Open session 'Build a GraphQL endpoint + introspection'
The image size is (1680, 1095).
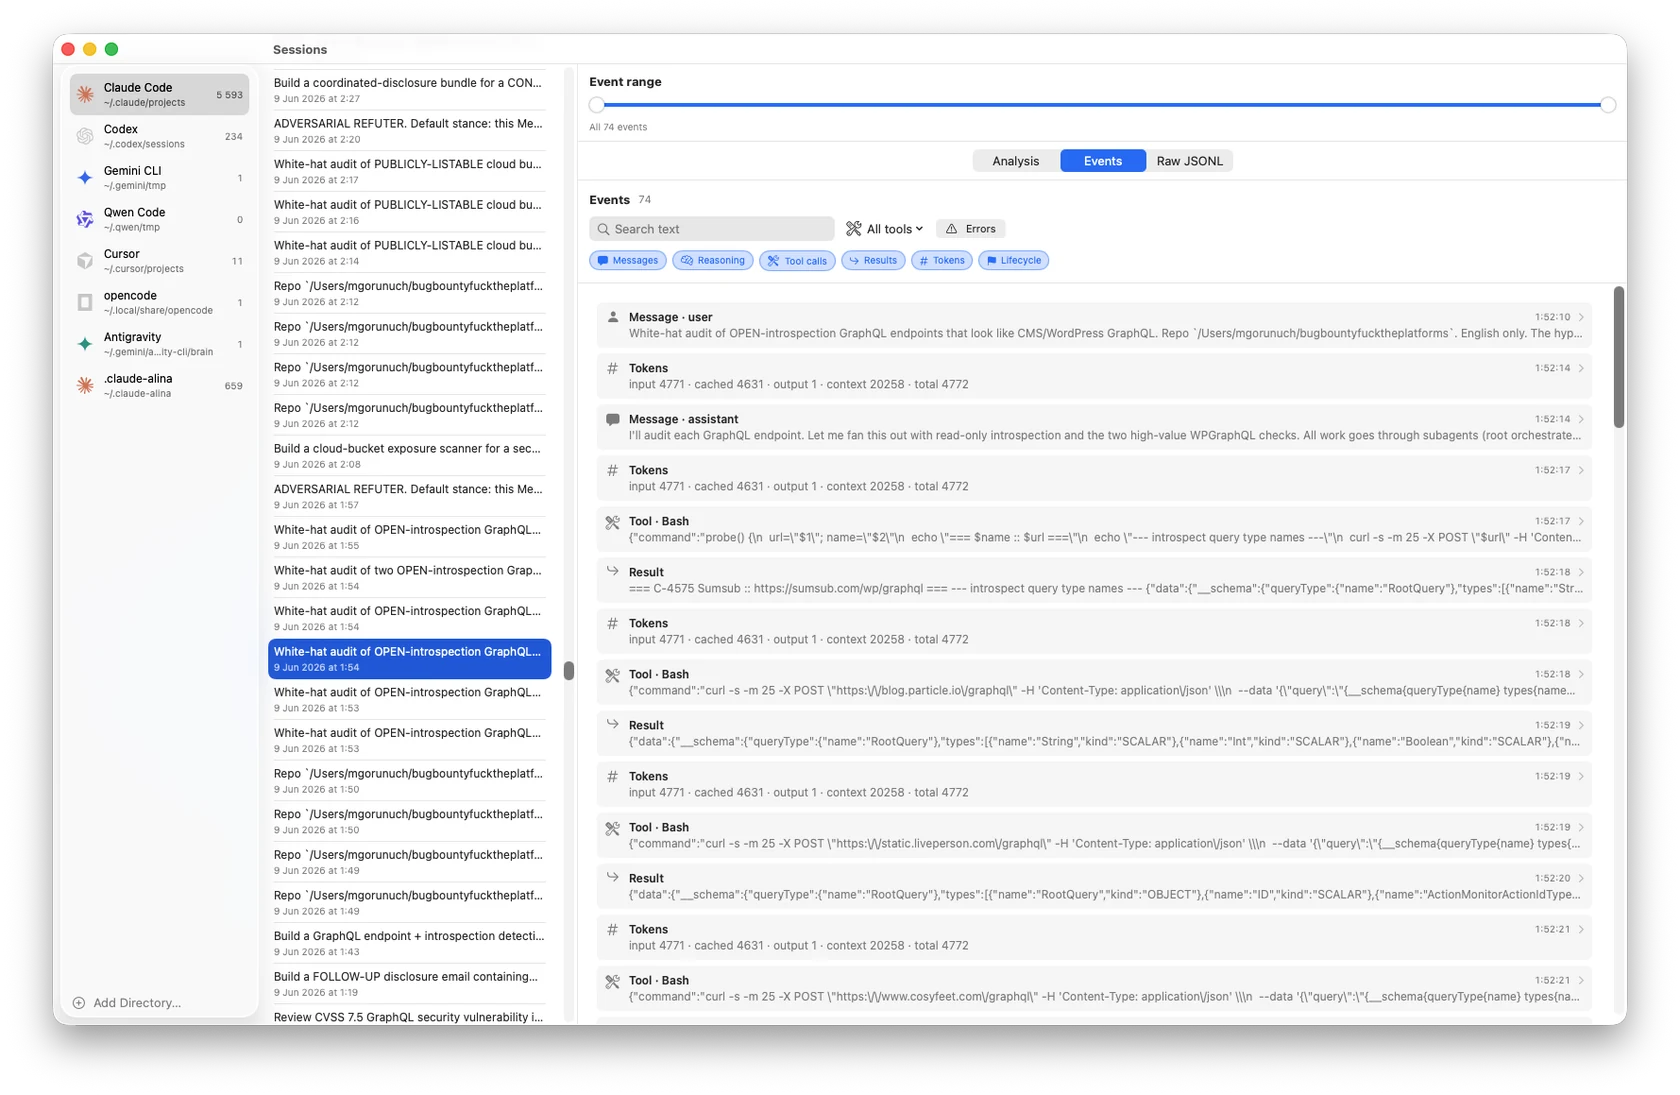409,943
